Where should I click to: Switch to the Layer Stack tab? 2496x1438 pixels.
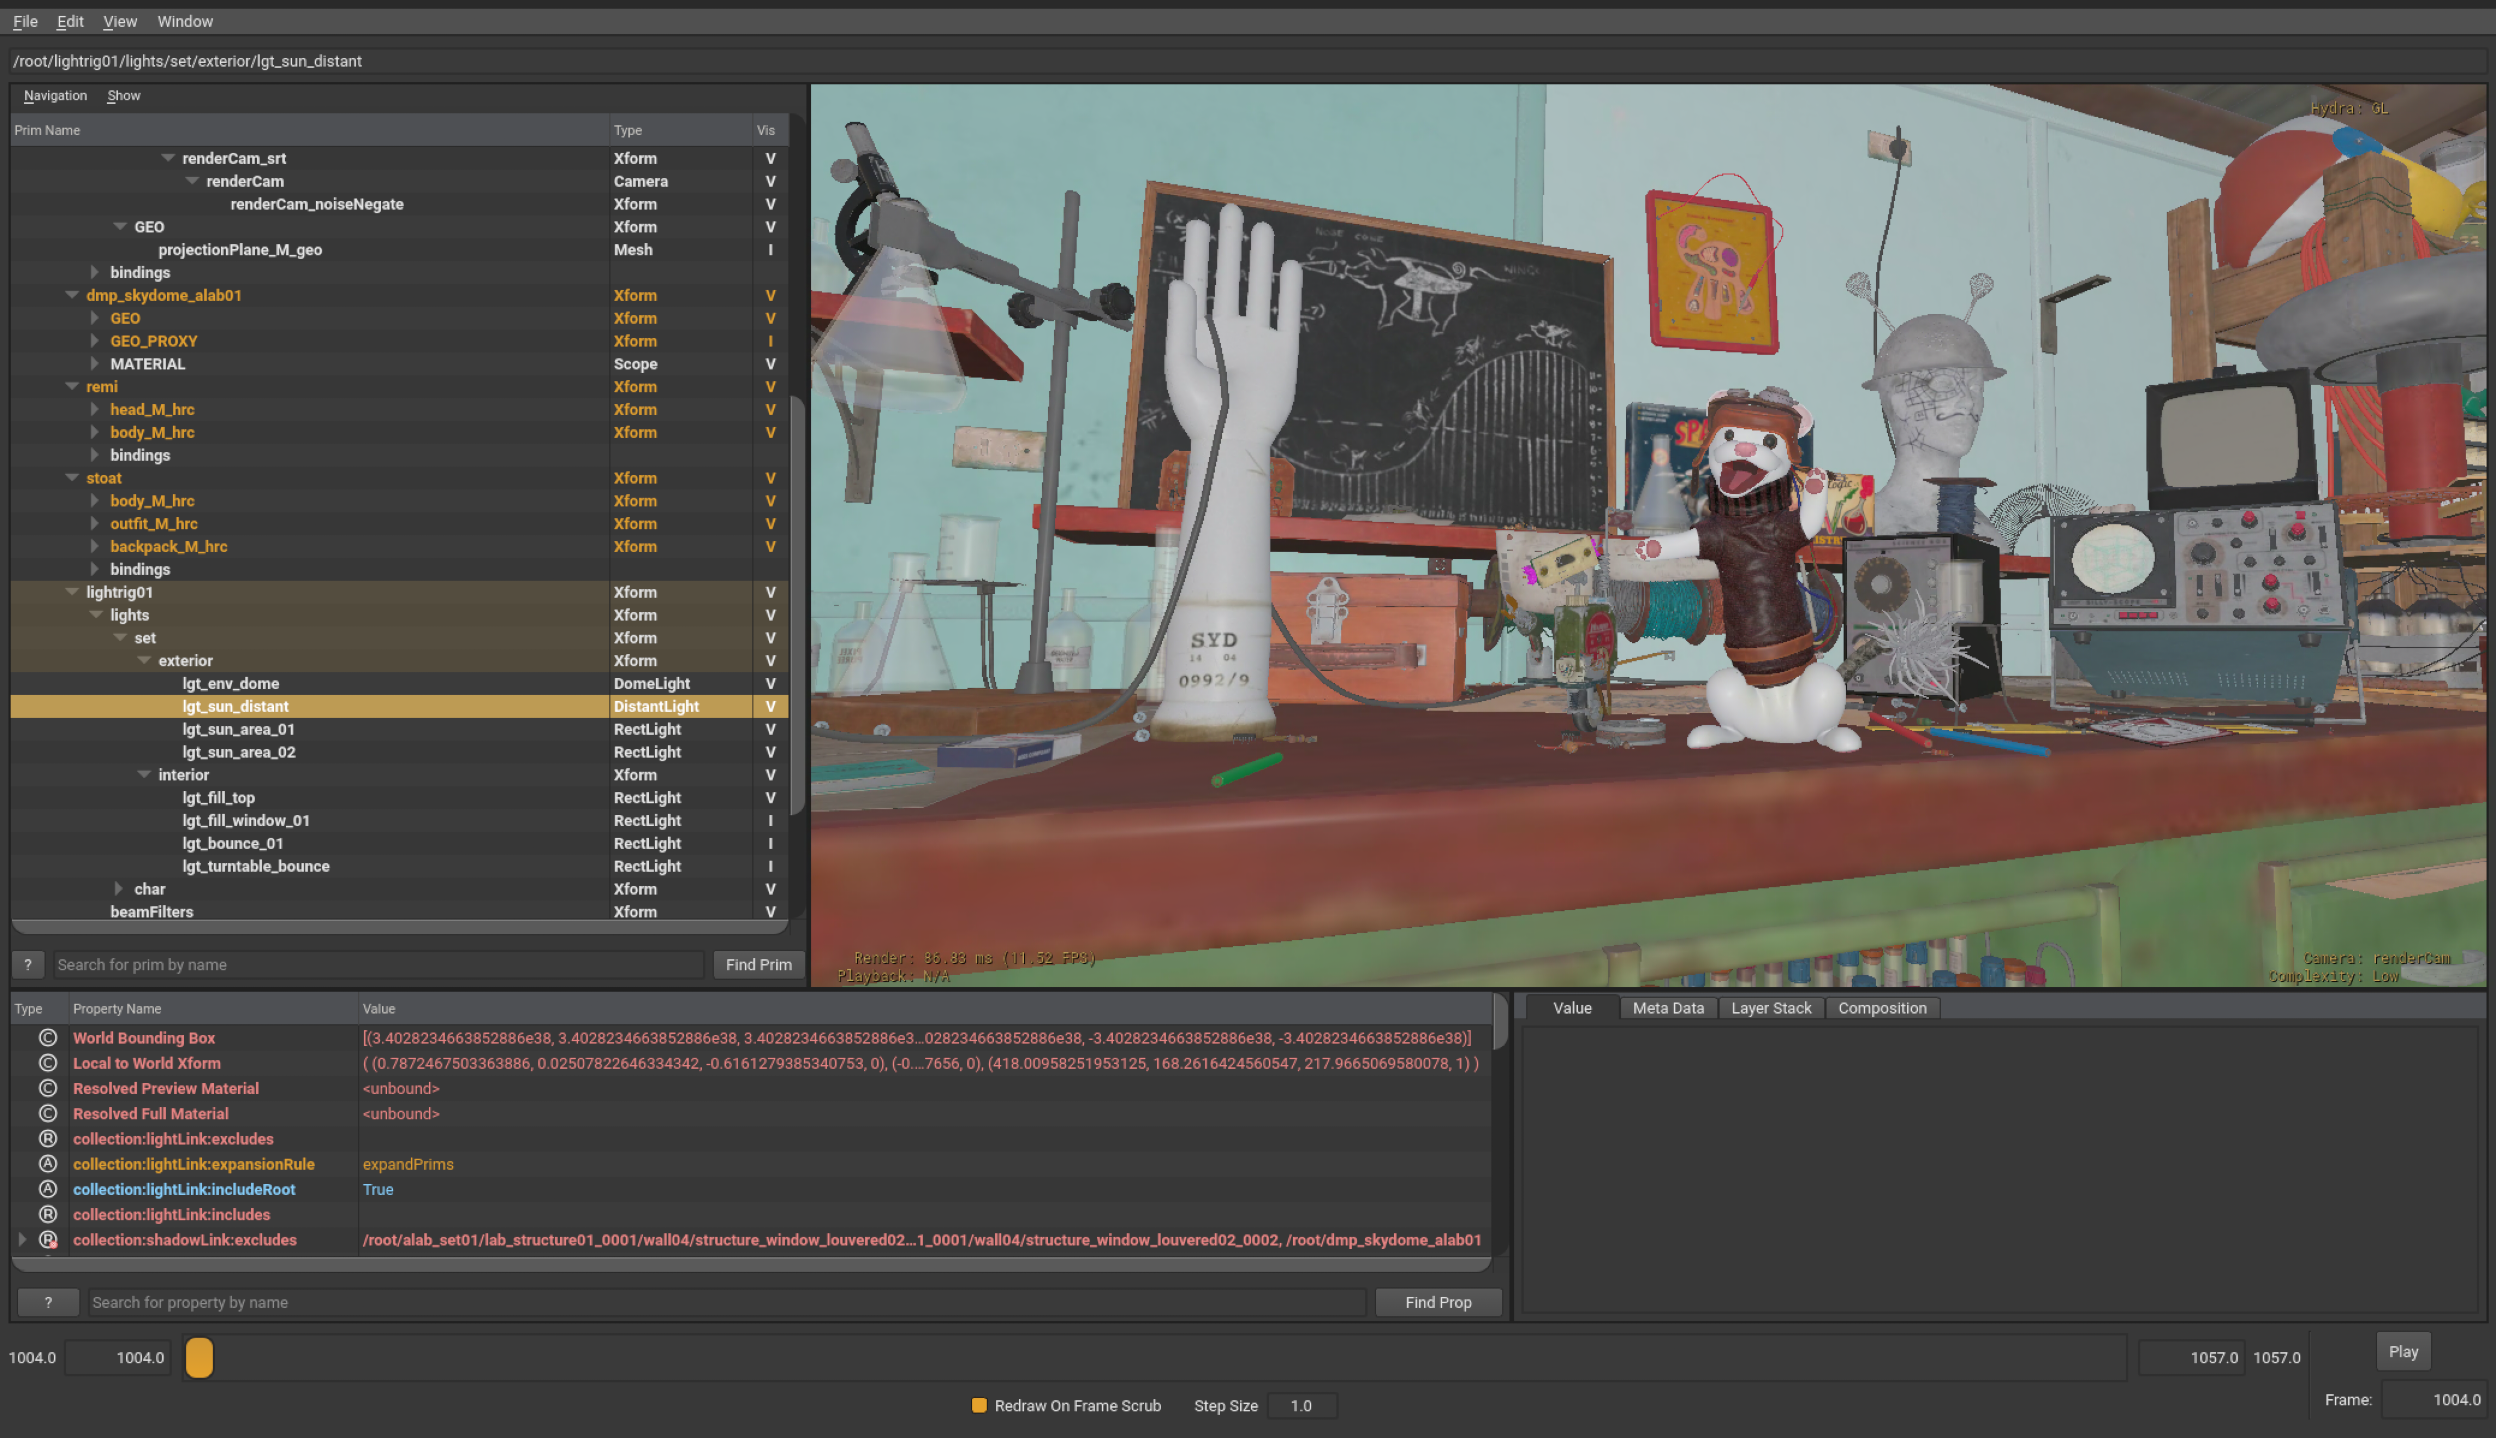(x=1770, y=1008)
